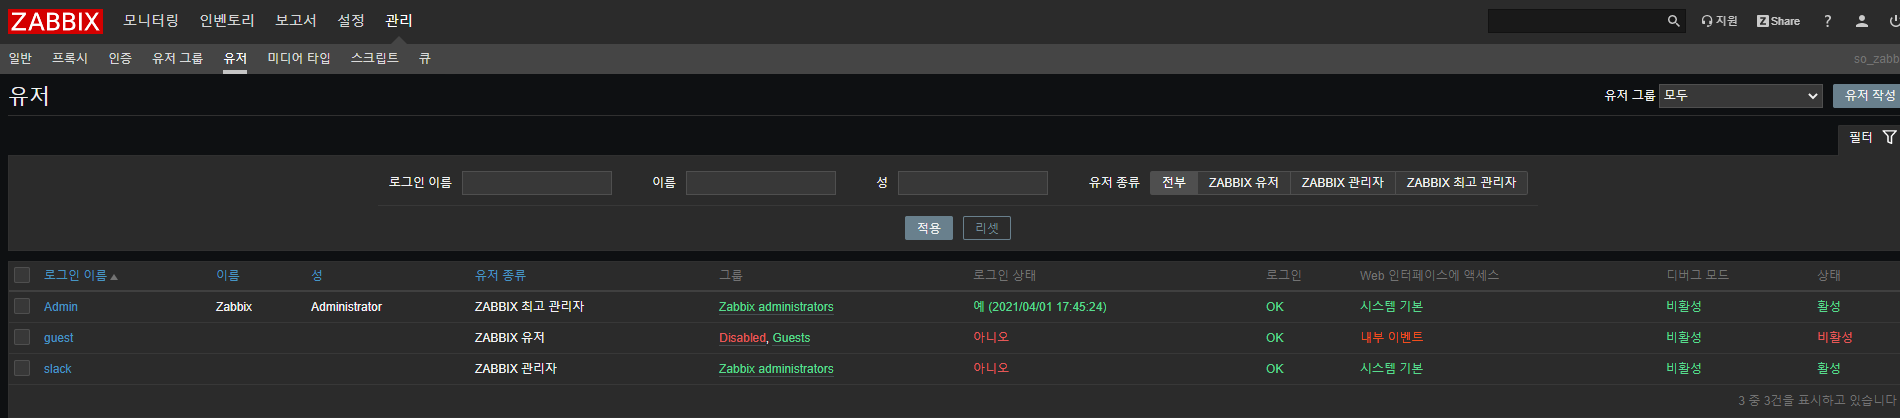Check the Admin row checkbox

pos(22,306)
